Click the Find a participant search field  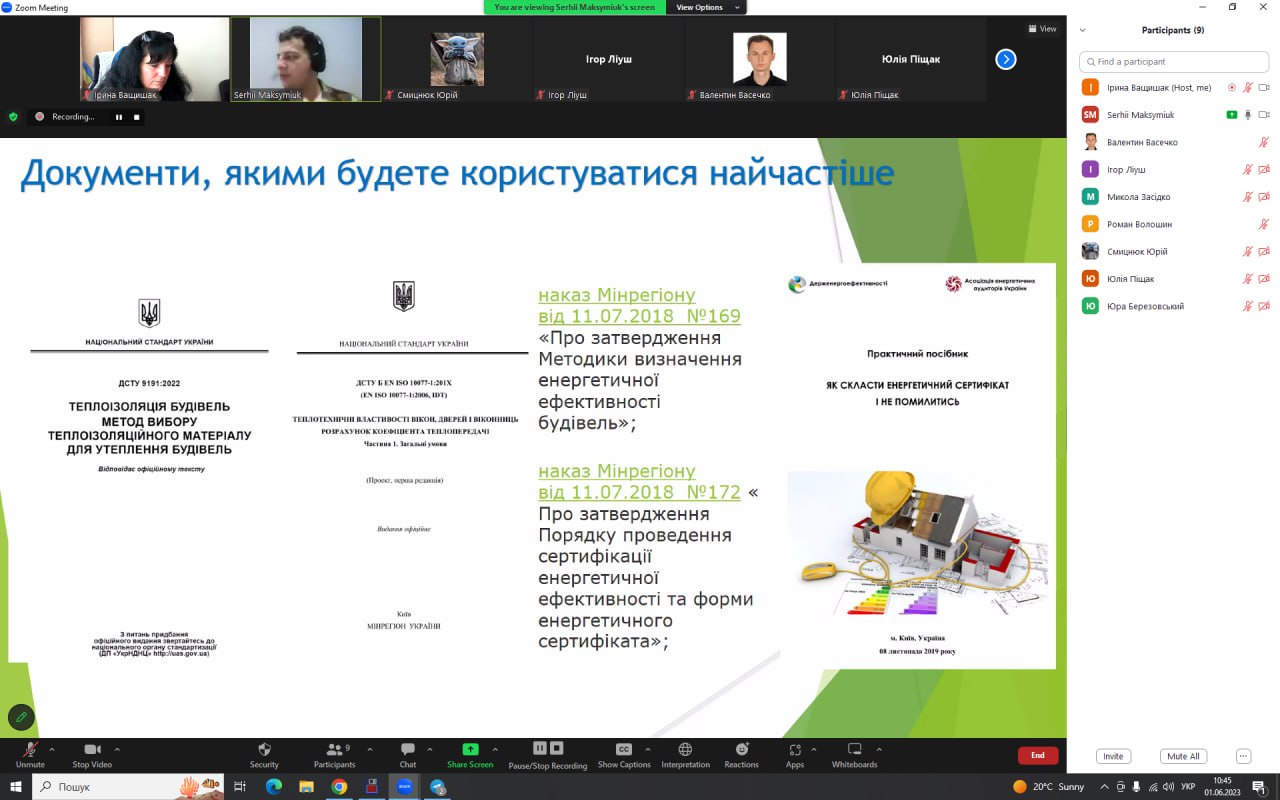click(1174, 62)
